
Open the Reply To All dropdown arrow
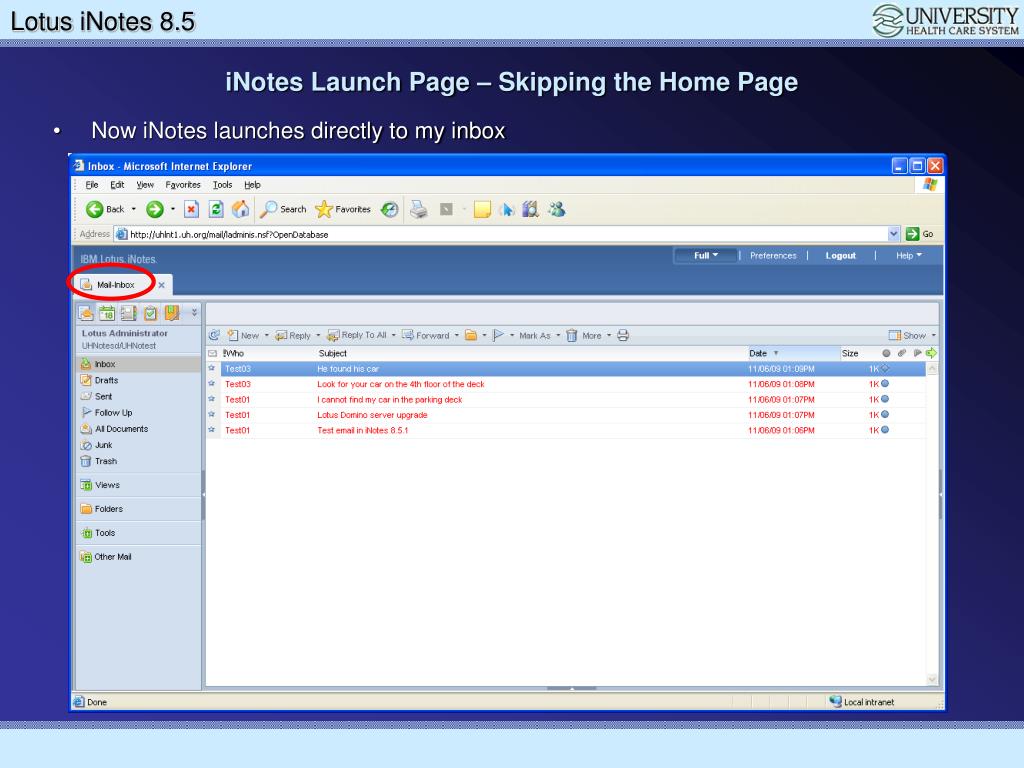tap(394, 336)
